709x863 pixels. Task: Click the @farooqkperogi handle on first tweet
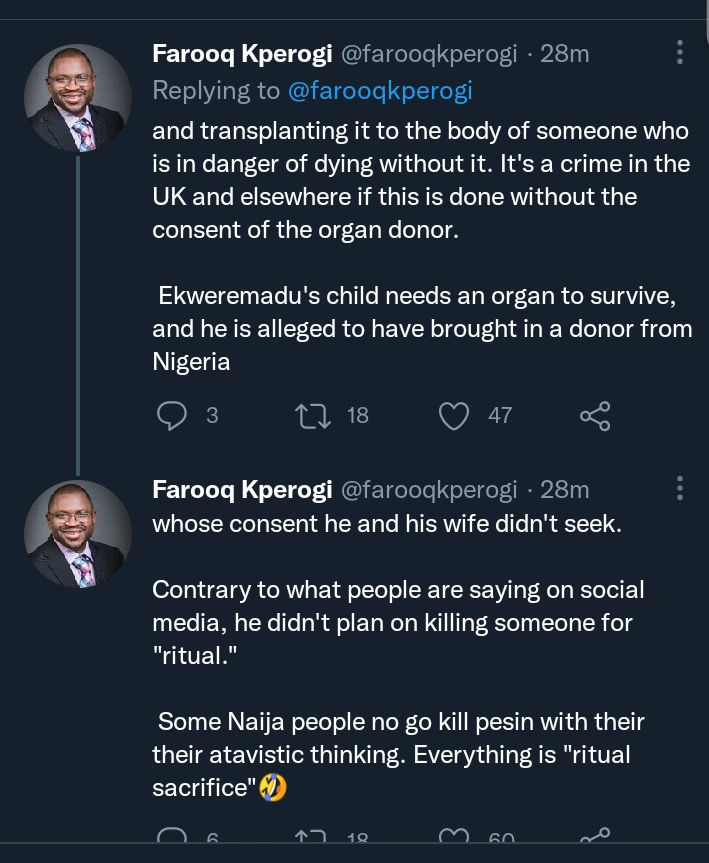pos(429,54)
